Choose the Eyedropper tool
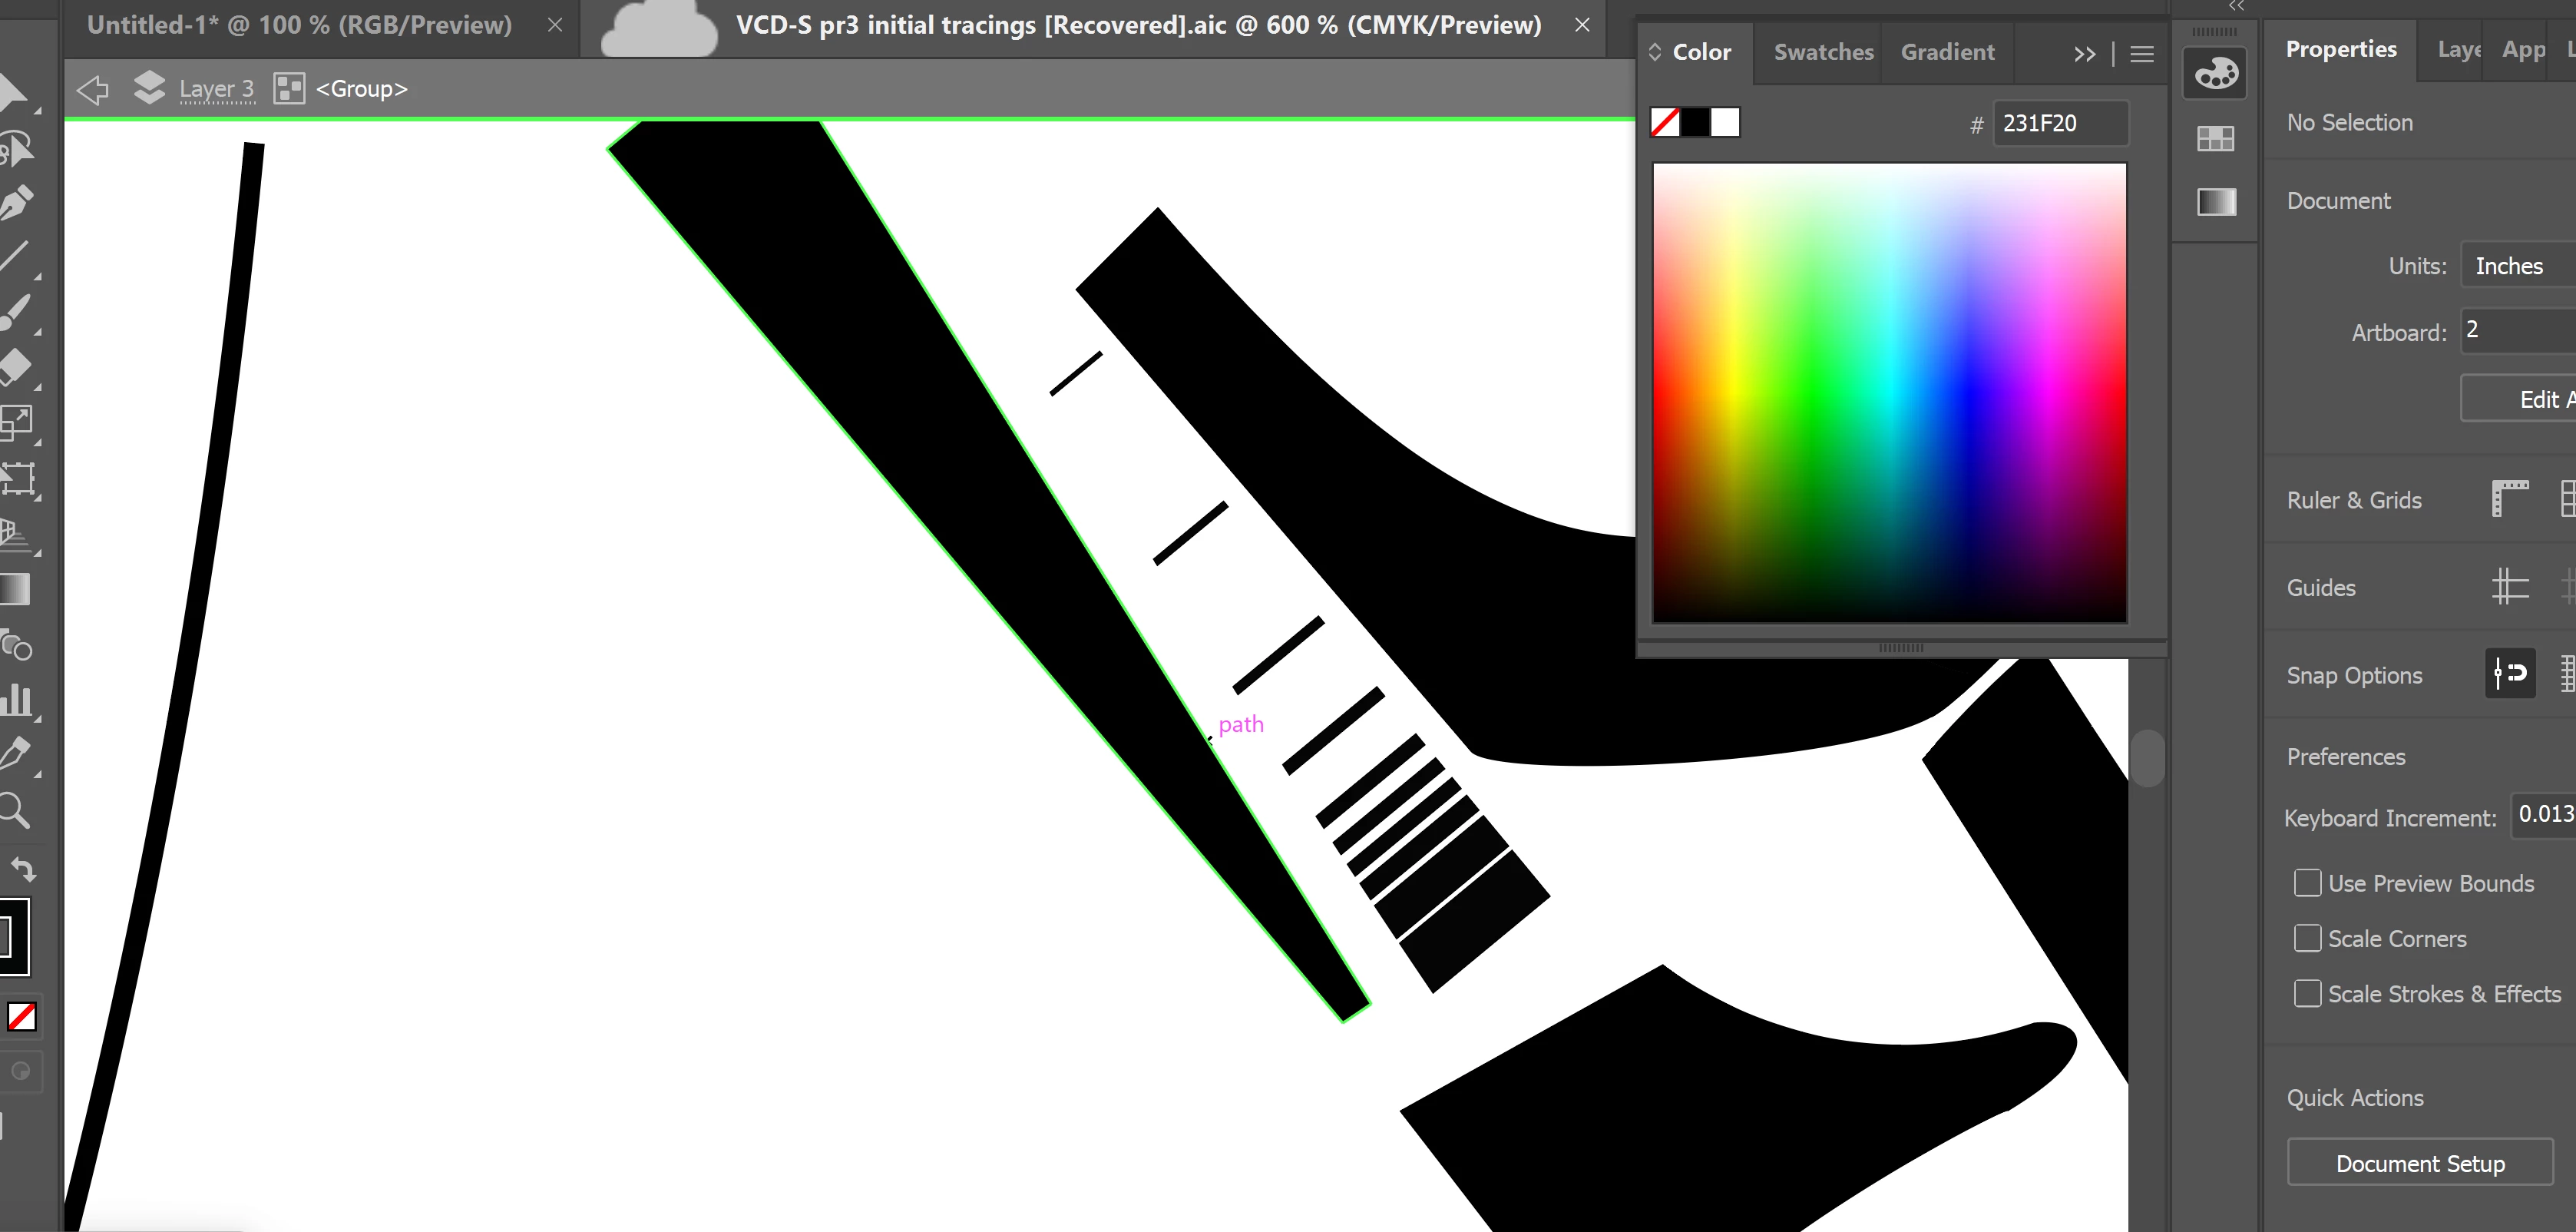The width and height of the screenshot is (2576, 1232). [x=16, y=753]
